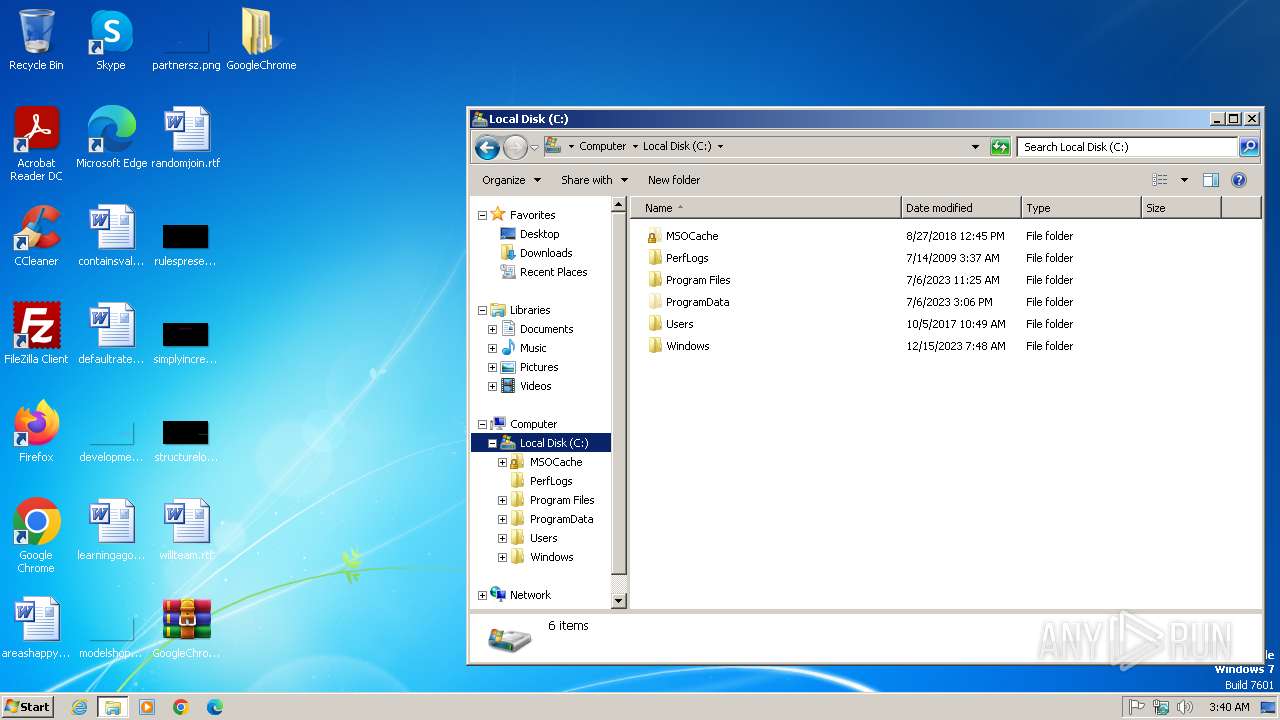Open Chrome from the taskbar
Image resolution: width=1280 pixels, height=720 pixels.
click(x=181, y=707)
